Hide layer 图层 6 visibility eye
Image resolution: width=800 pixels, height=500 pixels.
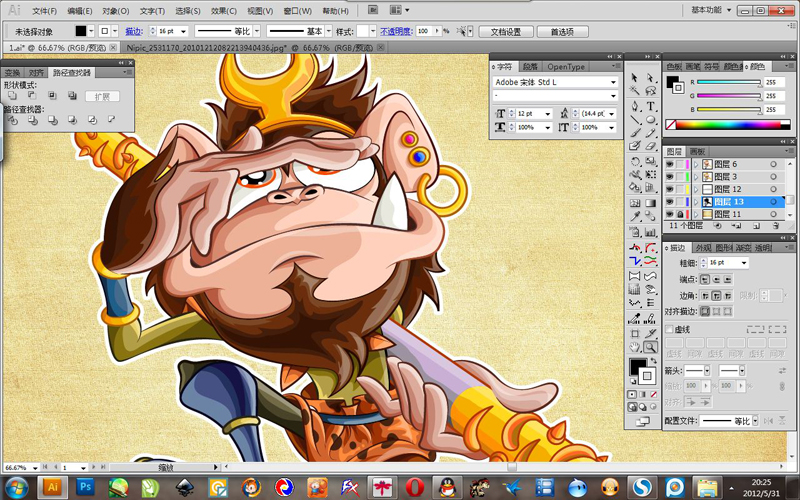(x=669, y=164)
